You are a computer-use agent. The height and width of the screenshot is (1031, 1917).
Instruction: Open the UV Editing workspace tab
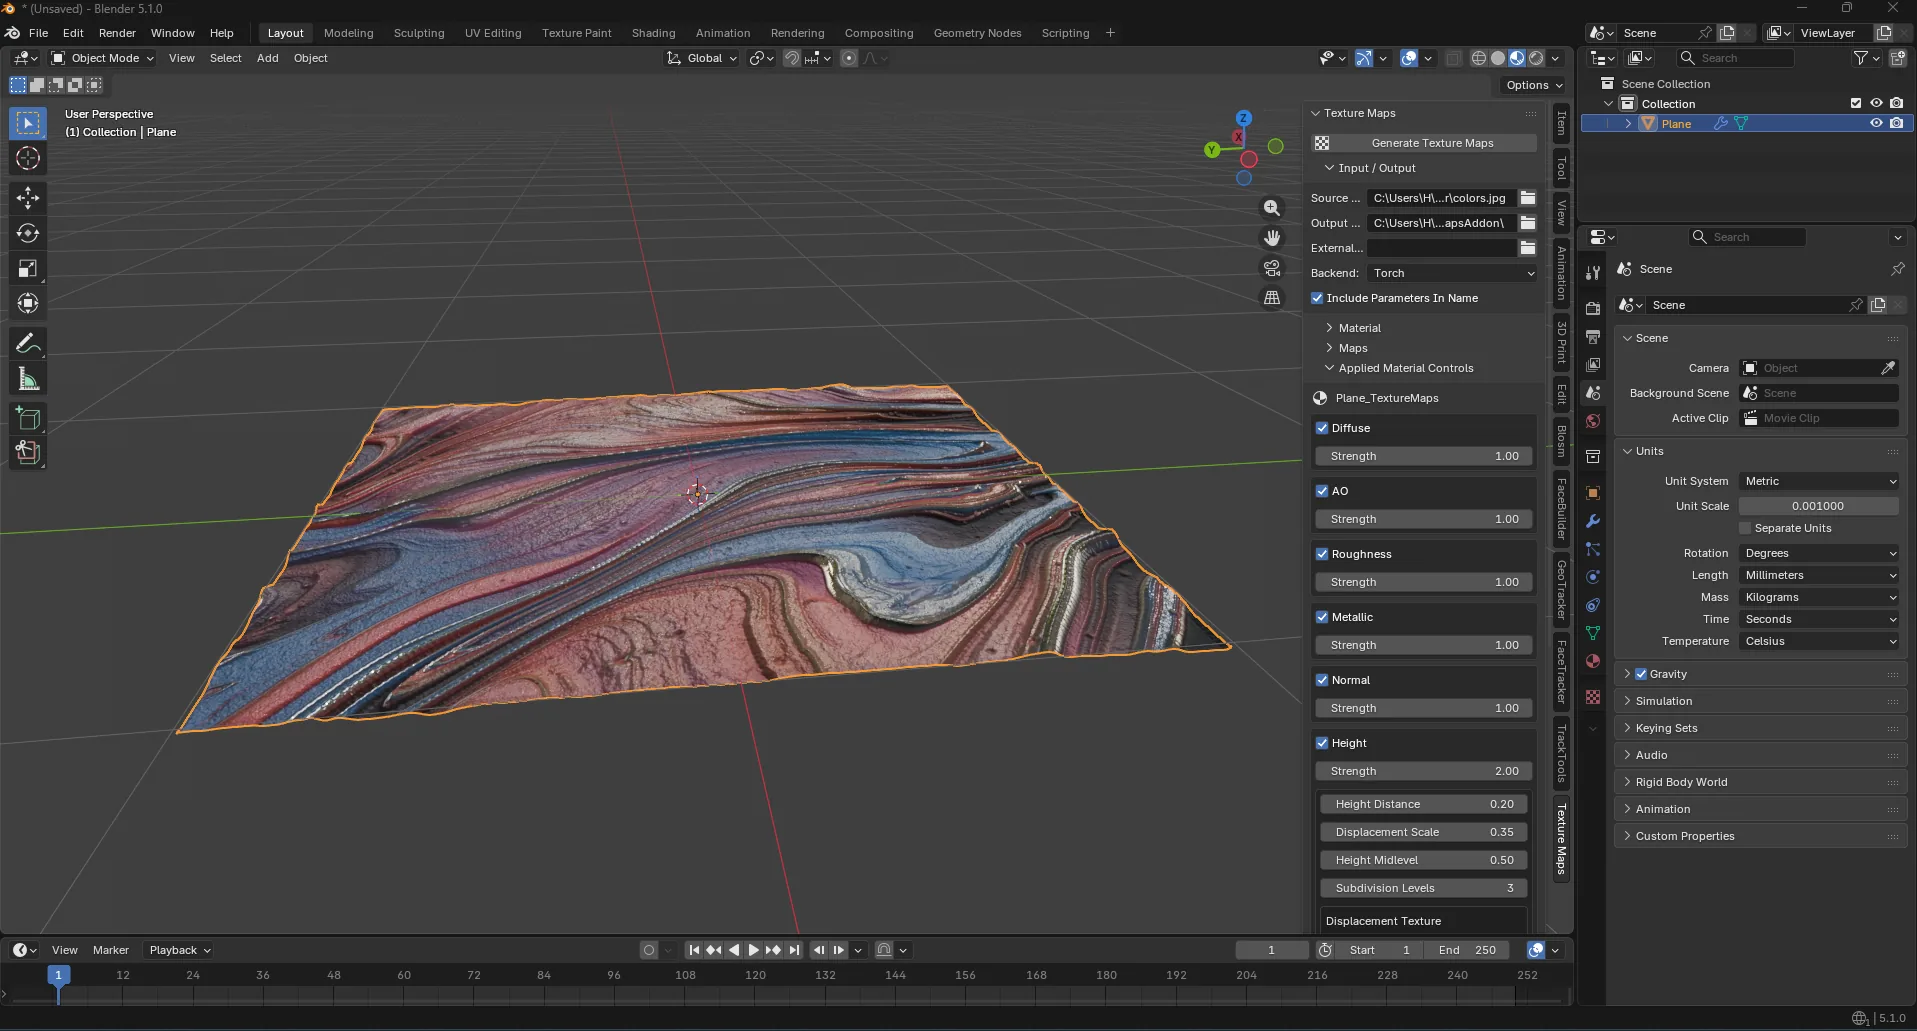pyautogui.click(x=493, y=33)
